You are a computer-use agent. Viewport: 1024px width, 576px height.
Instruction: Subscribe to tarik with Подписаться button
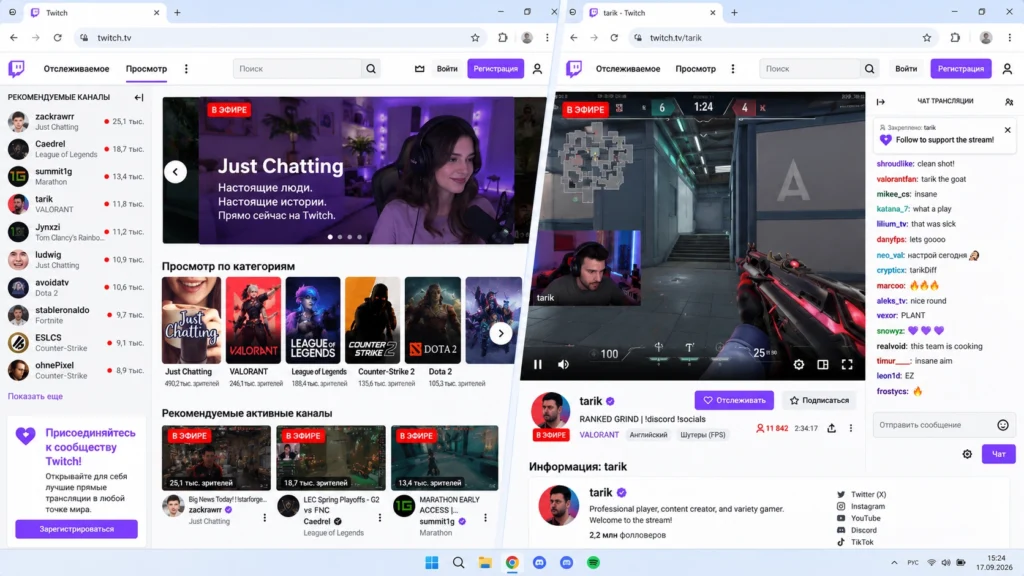(x=819, y=400)
